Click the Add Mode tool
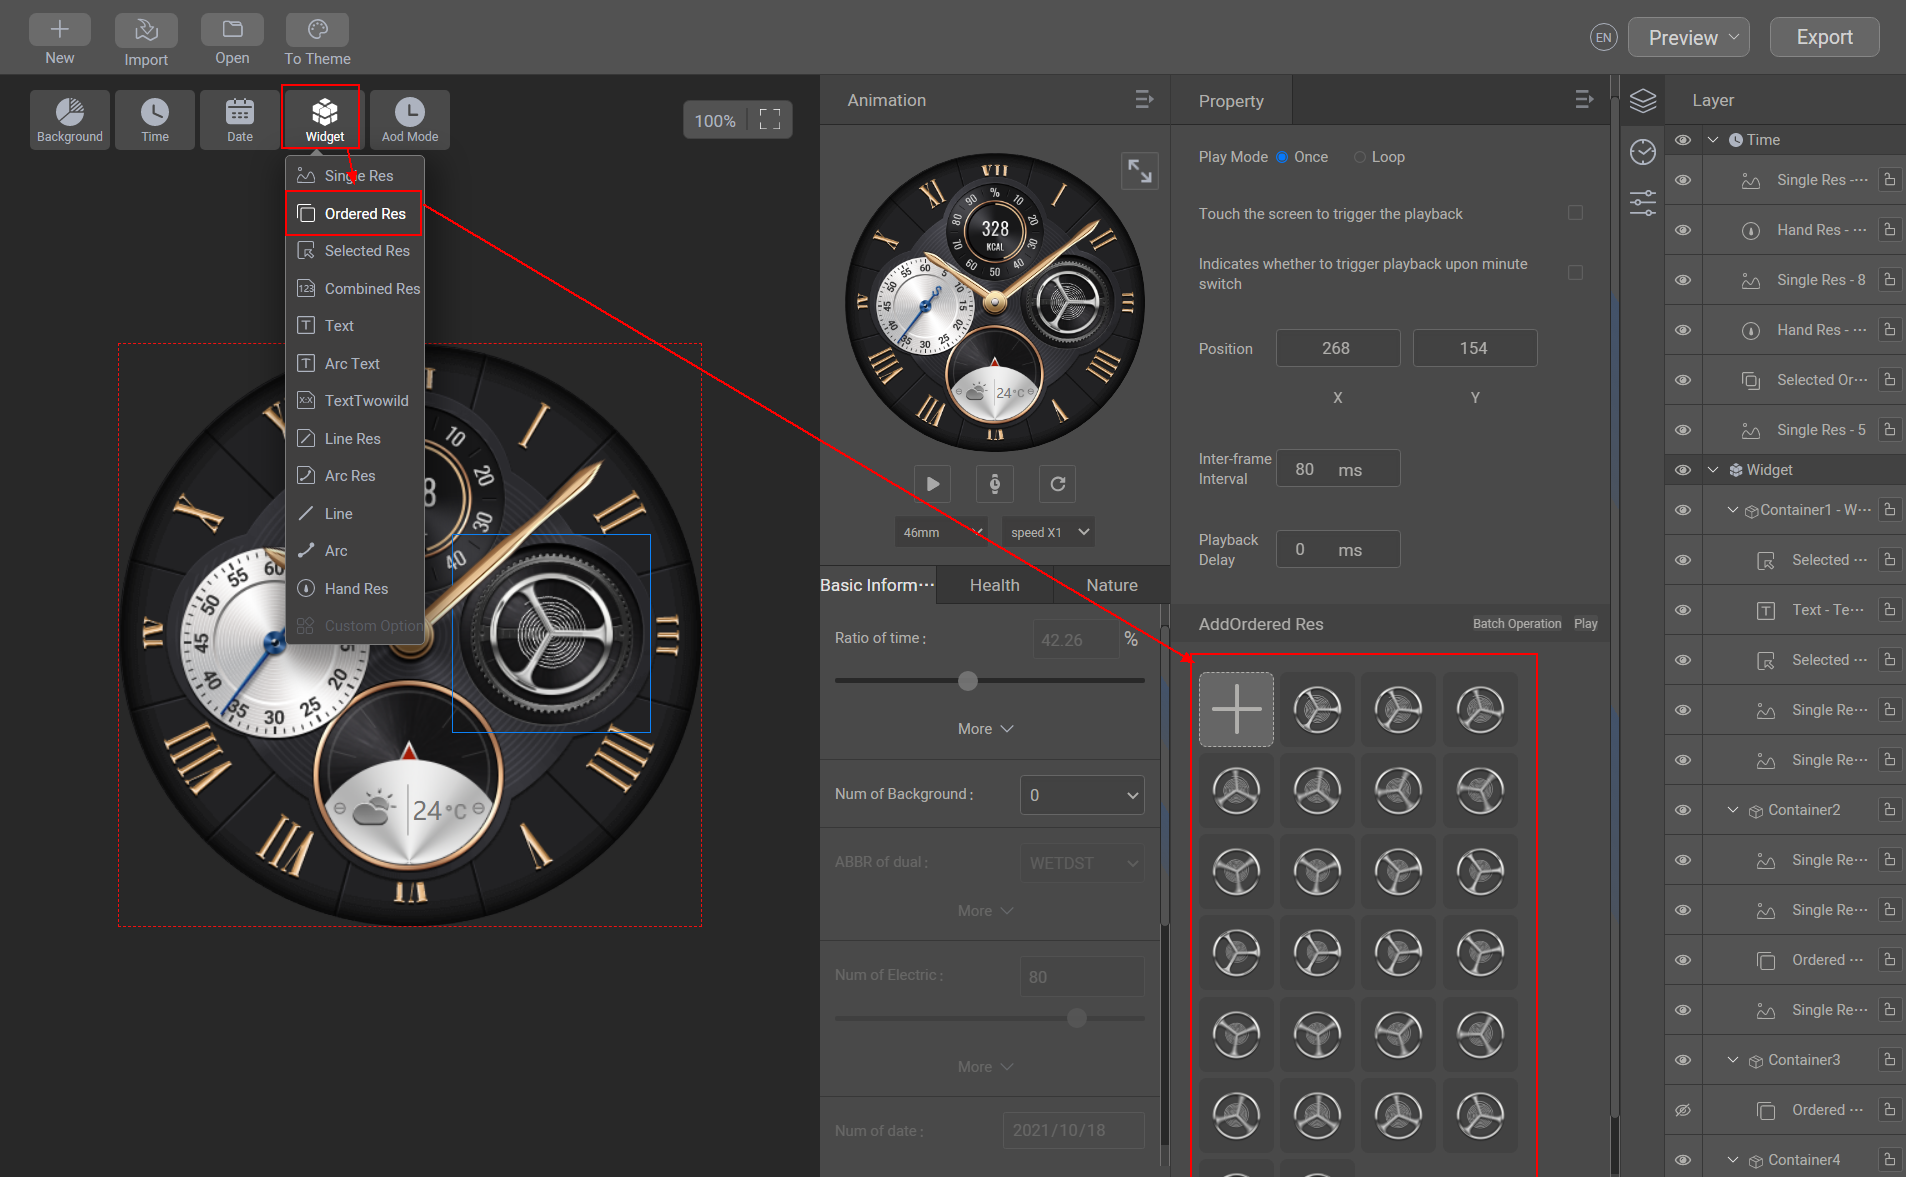The width and height of the screenshot is (1906, 1177). point(410,120)
